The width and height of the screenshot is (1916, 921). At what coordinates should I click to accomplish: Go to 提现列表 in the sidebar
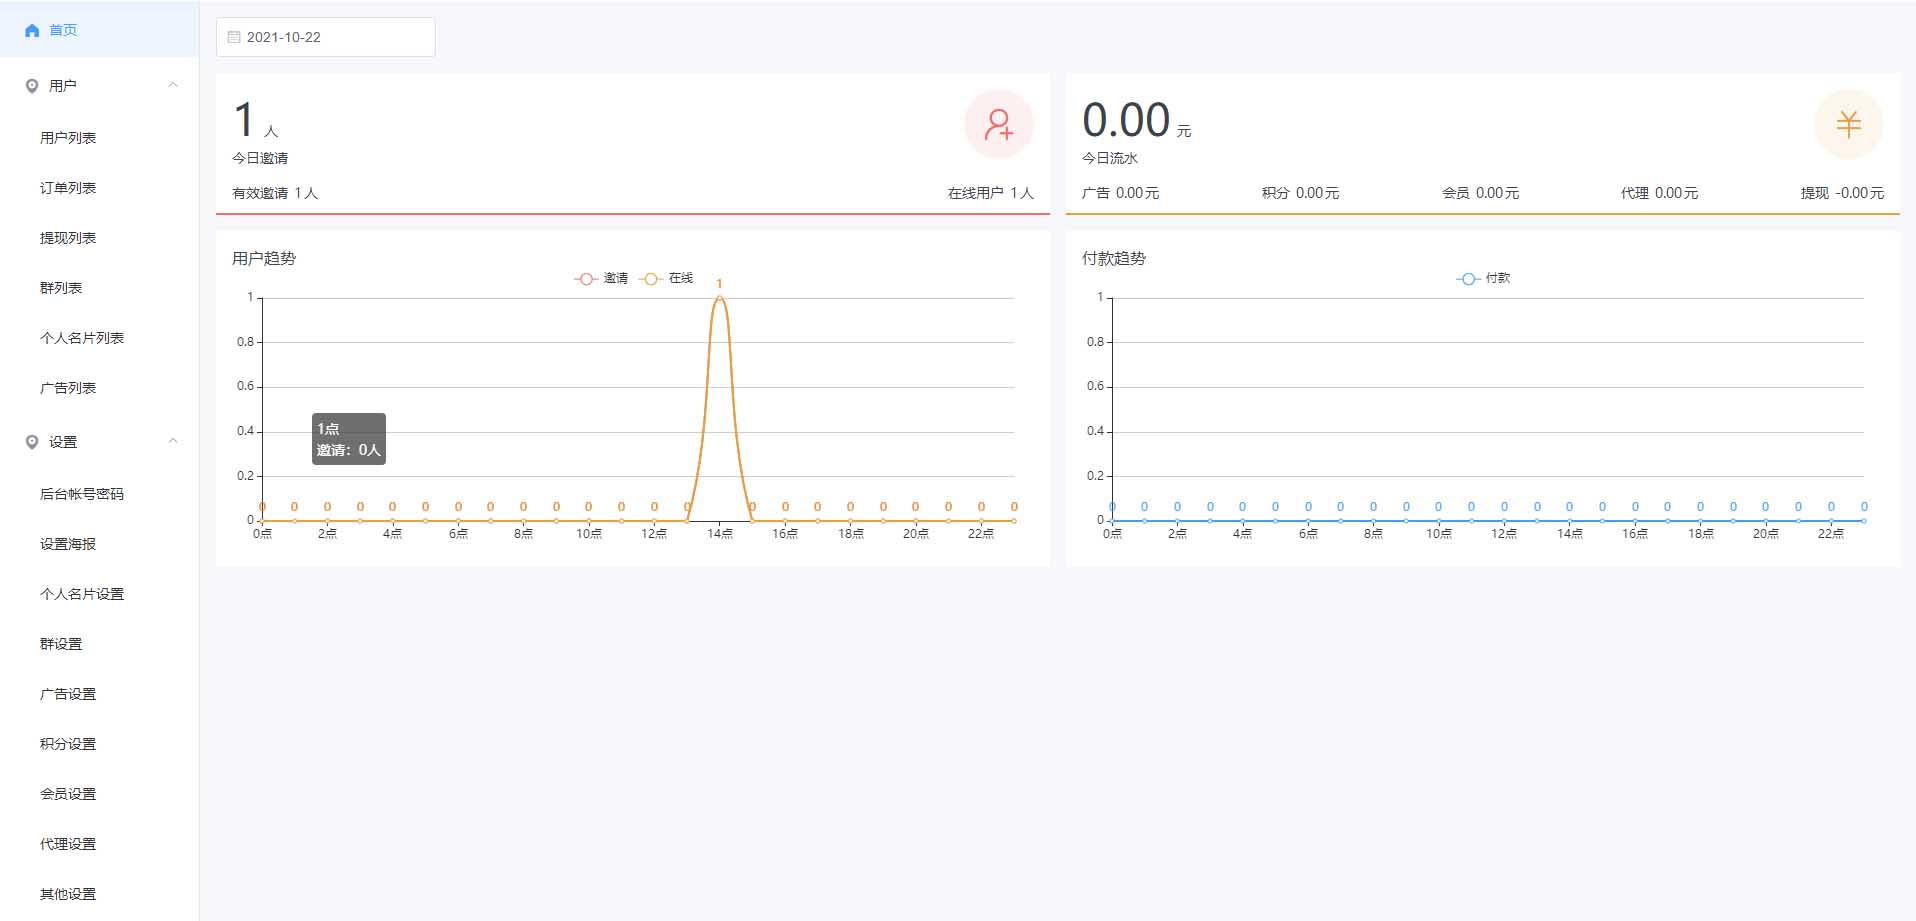click(68, 238)
